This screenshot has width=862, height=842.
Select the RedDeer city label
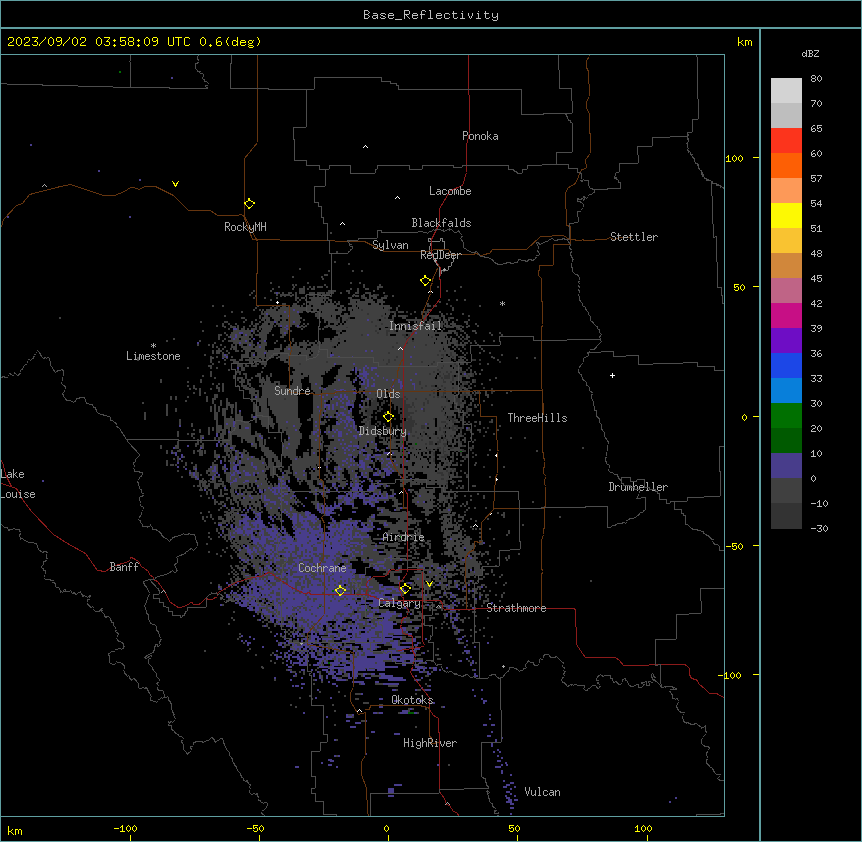pyautogui.click(x=440, y=255)
